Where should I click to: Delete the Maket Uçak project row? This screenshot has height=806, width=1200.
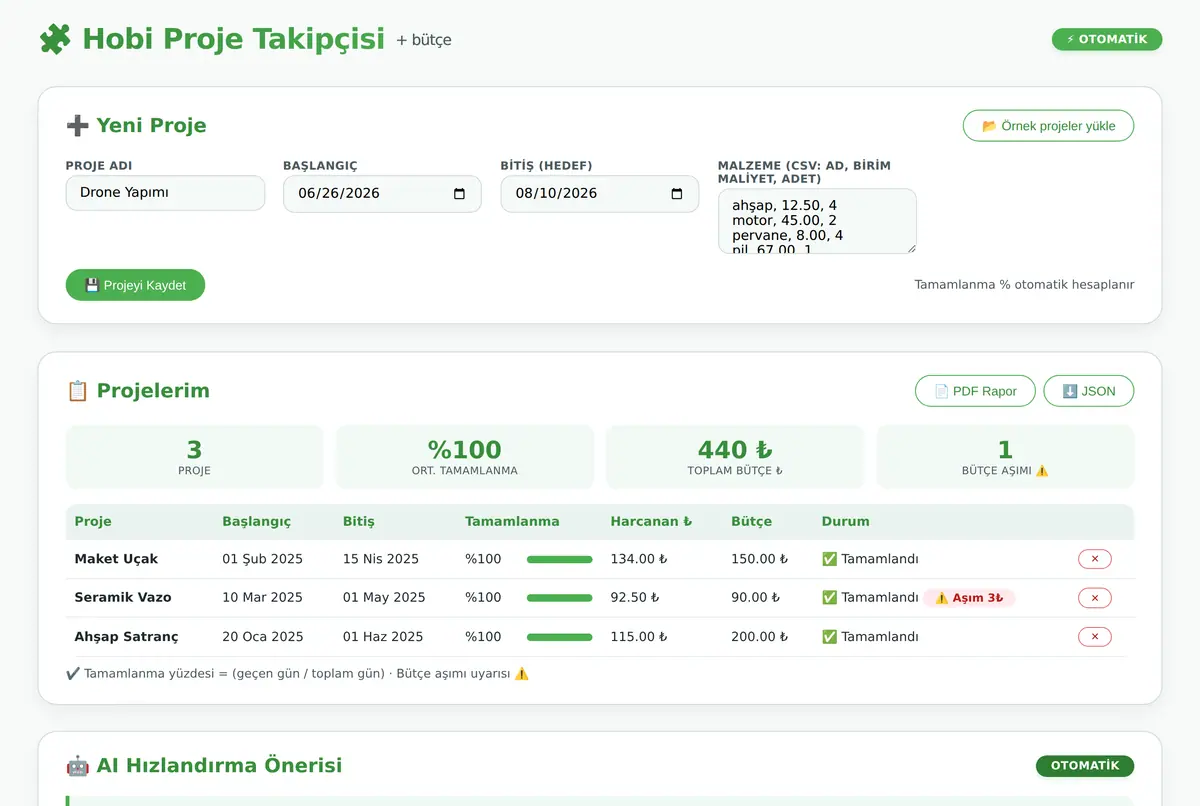[1094, 559]
